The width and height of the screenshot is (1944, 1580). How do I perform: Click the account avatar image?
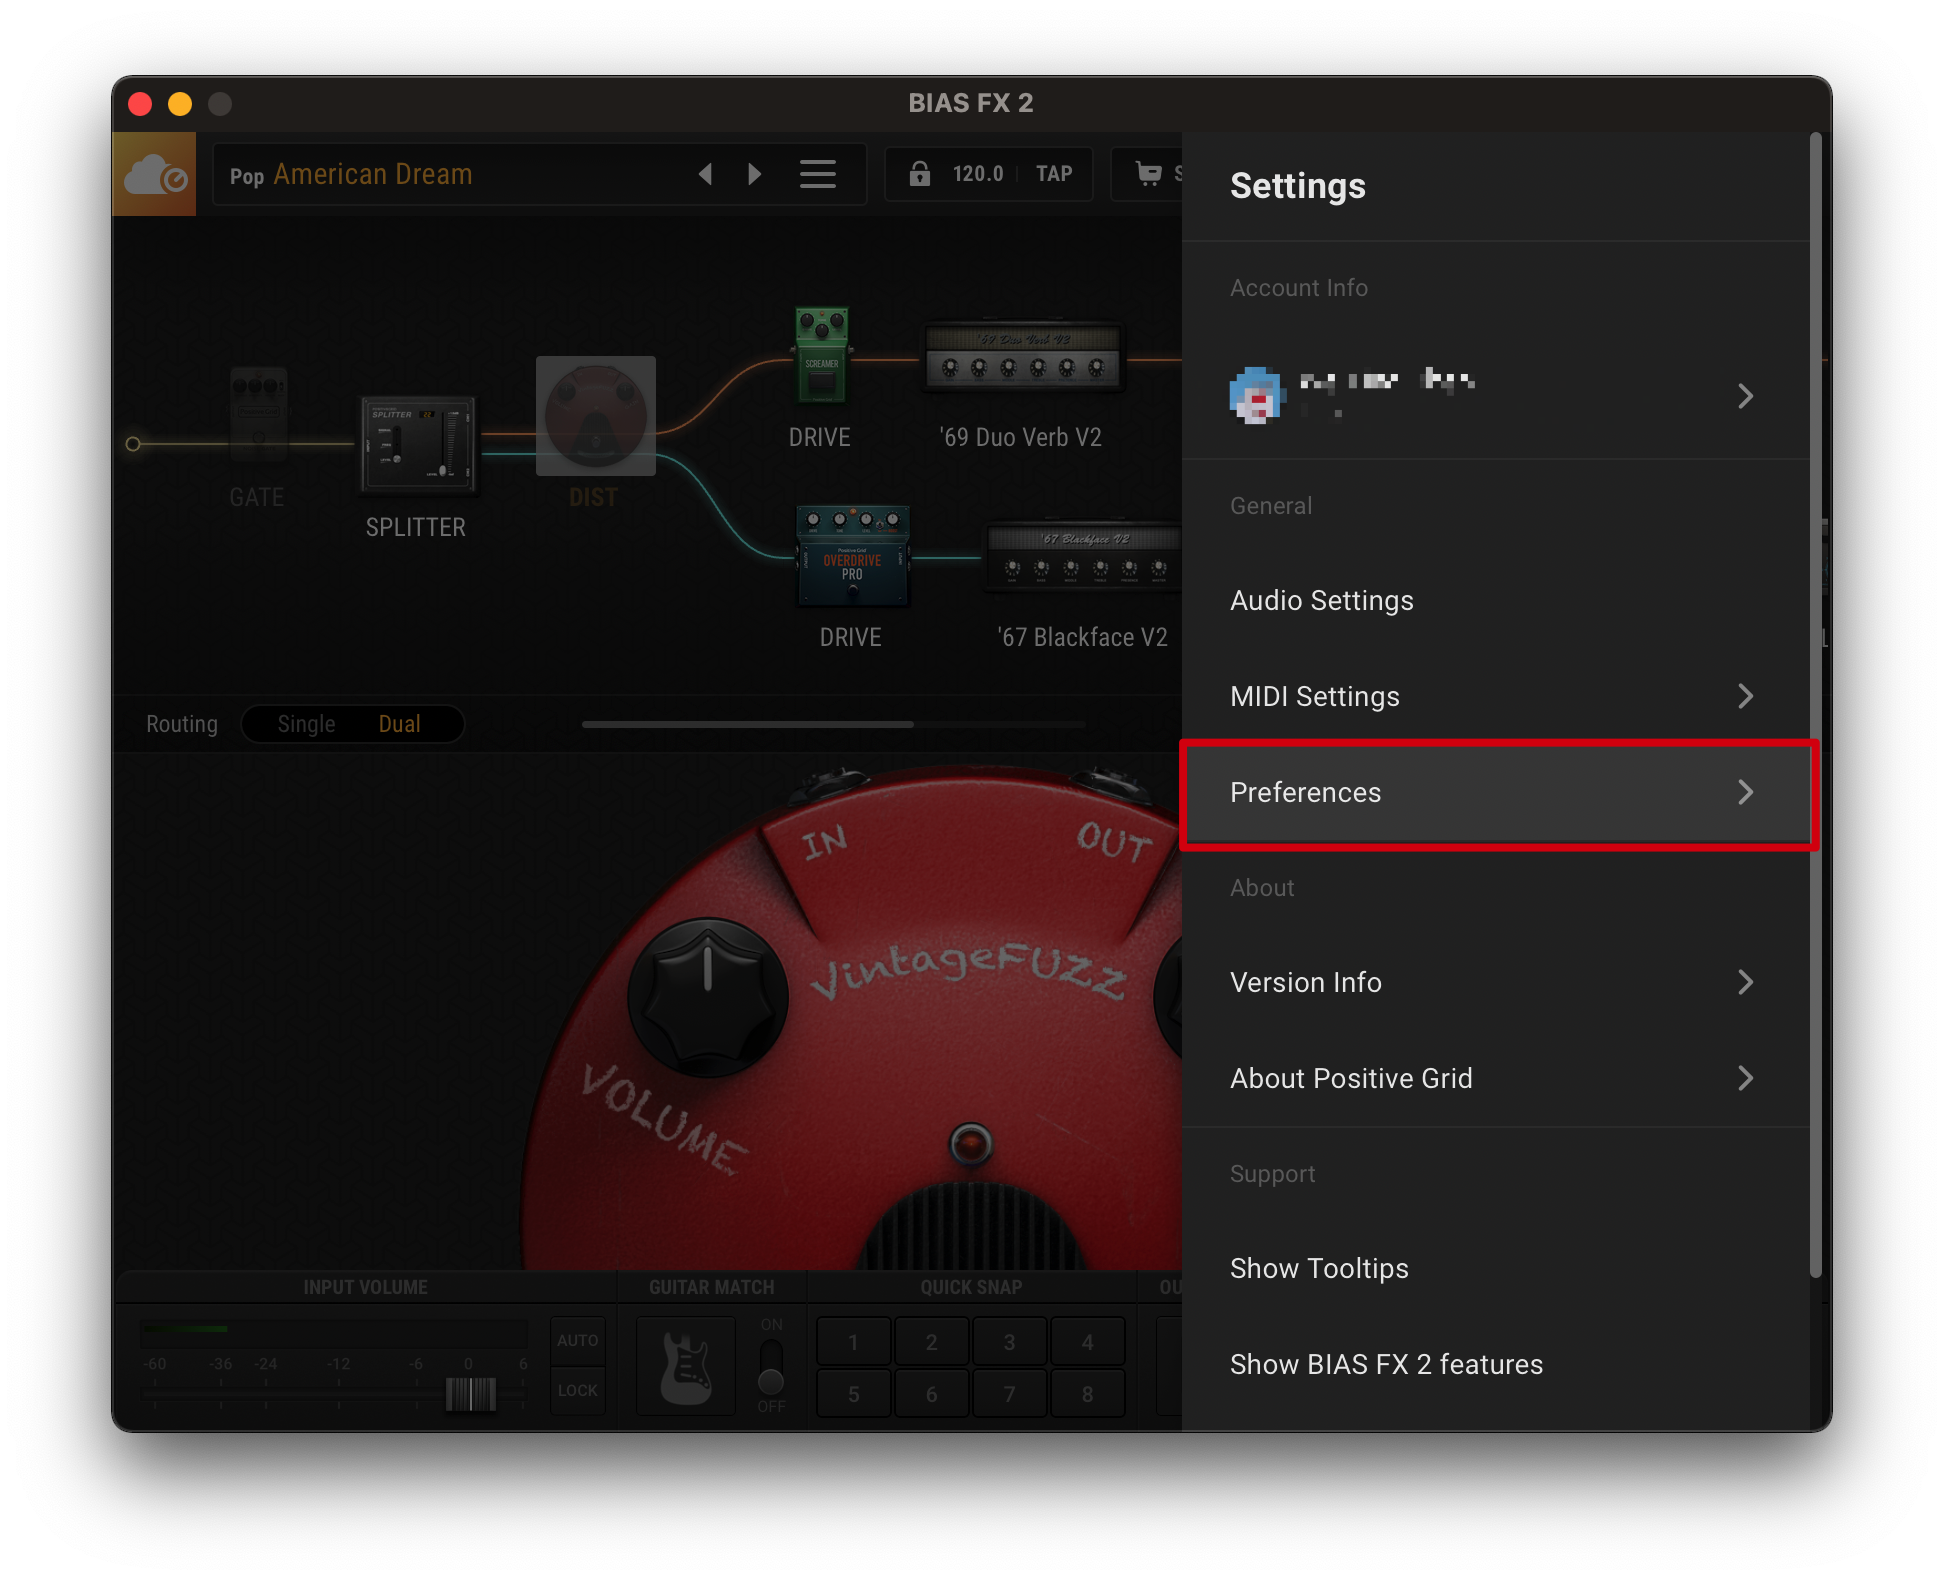coord(1255,396)
